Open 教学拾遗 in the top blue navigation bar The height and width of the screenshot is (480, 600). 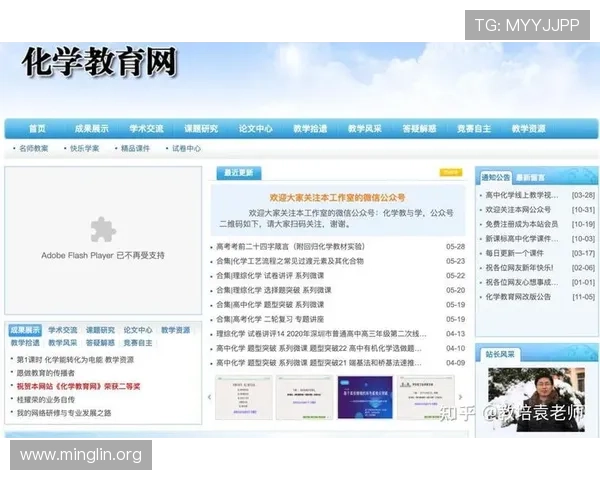310,129
